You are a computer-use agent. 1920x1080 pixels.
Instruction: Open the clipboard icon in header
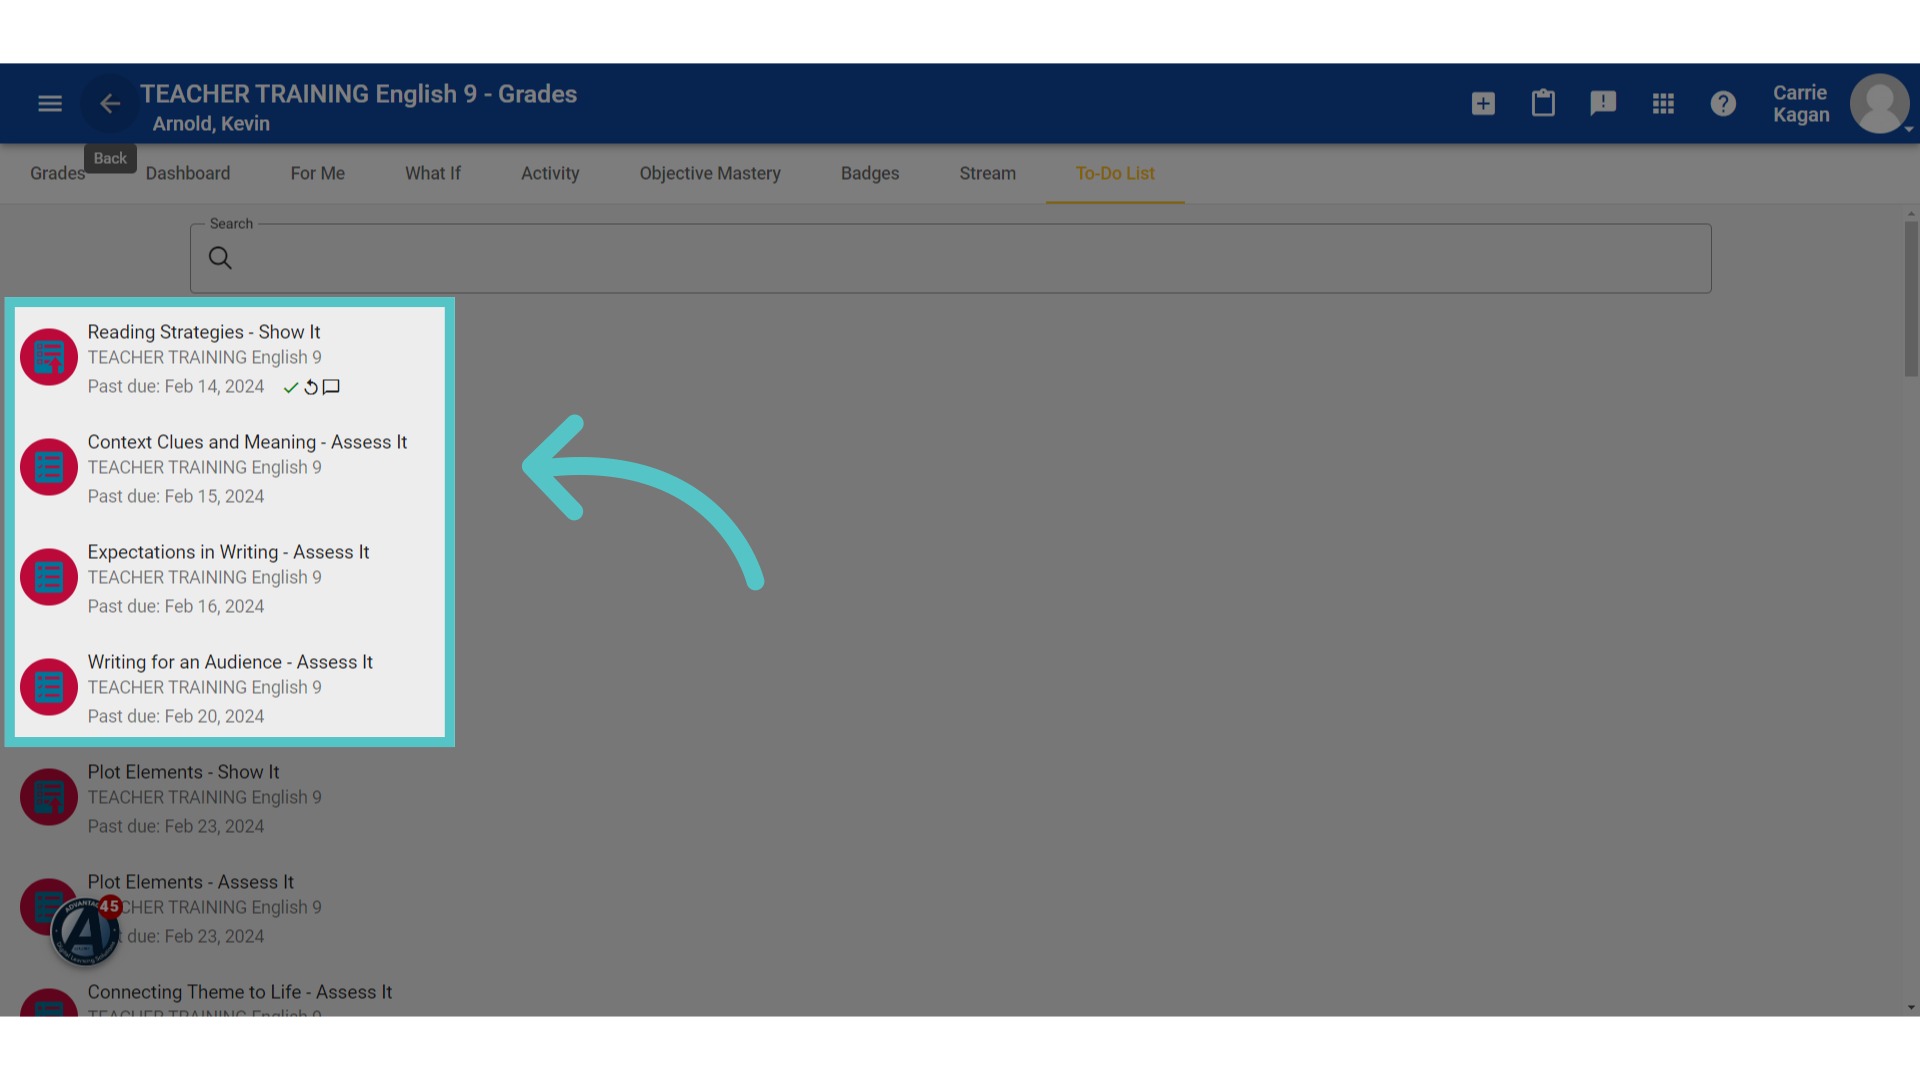(1543, 104)
